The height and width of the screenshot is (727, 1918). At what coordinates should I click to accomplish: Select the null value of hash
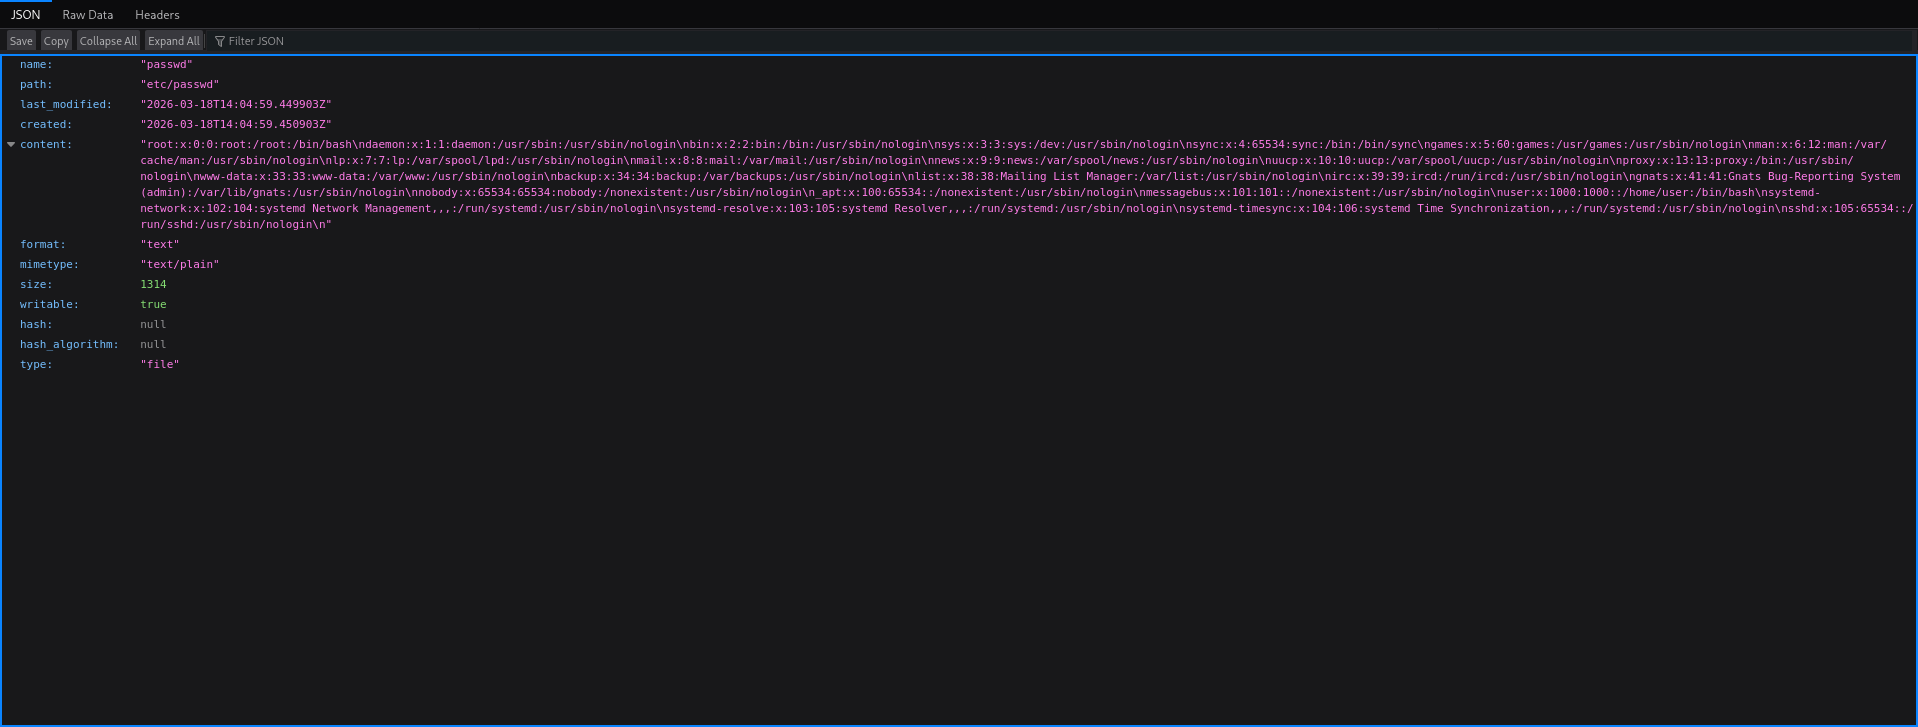(153, 324)
